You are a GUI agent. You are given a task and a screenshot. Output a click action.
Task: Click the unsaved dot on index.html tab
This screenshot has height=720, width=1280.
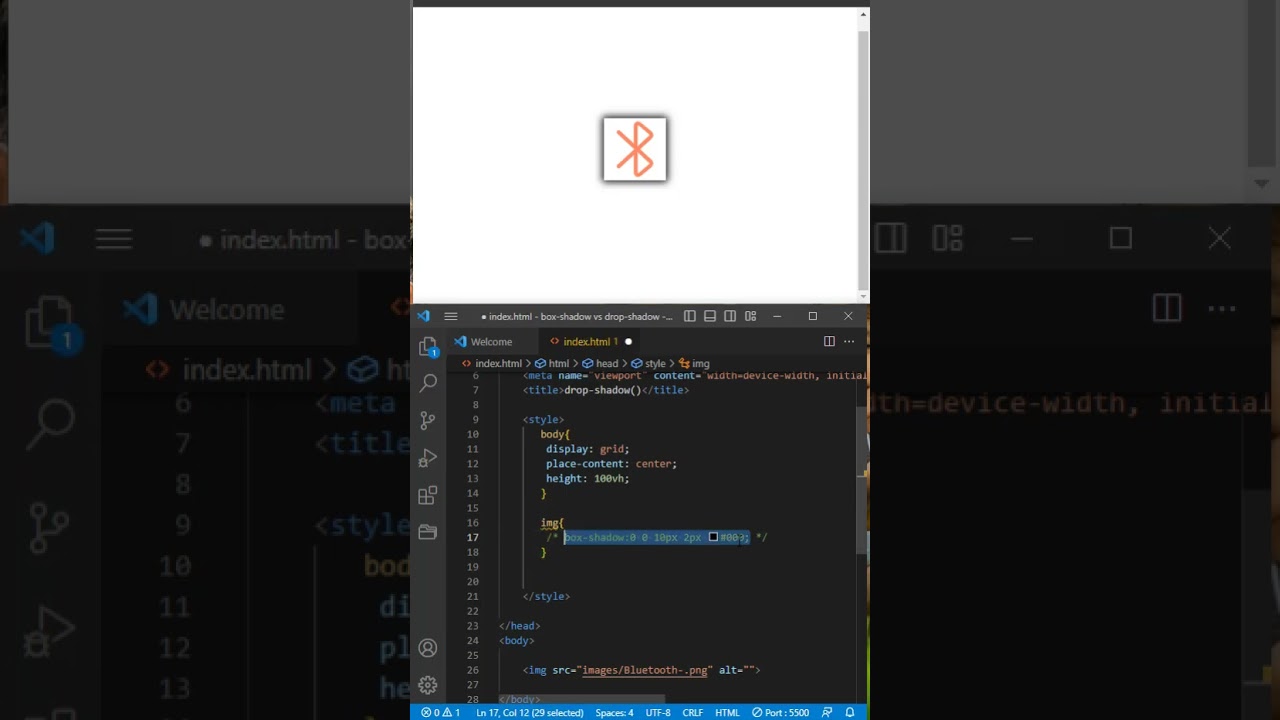[628, 342]
